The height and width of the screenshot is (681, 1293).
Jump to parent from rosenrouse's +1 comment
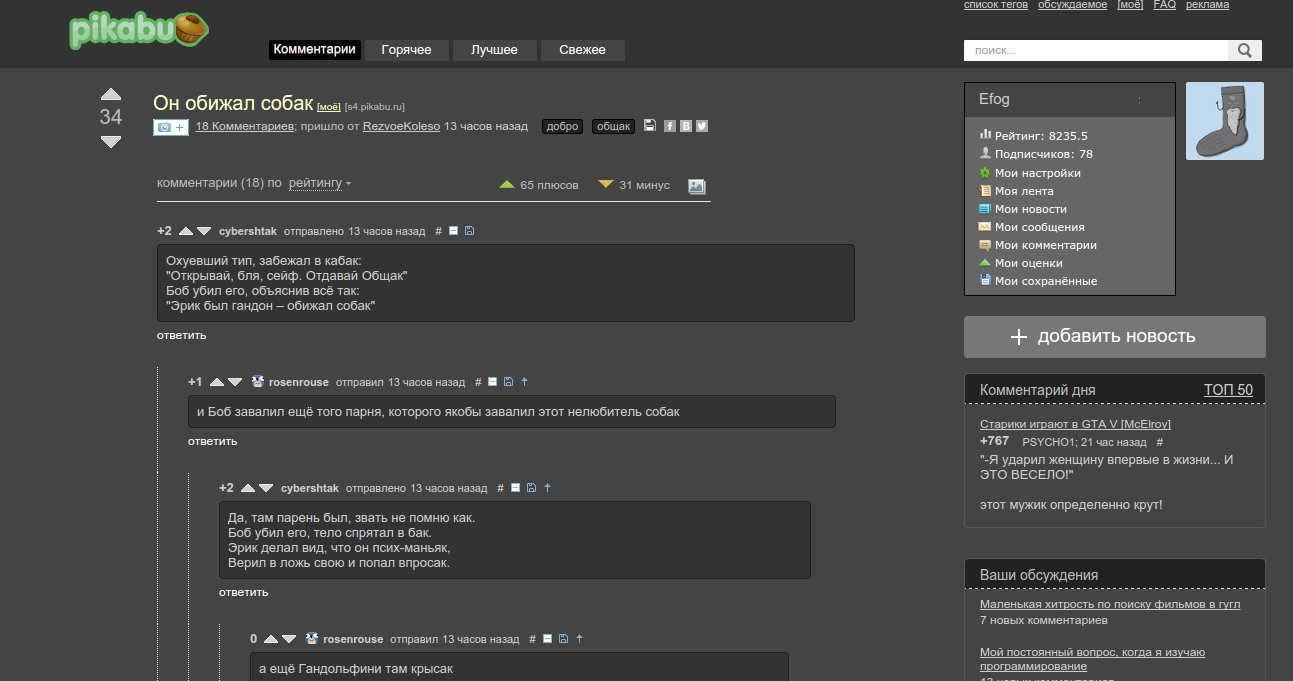(x=525, y=382)
